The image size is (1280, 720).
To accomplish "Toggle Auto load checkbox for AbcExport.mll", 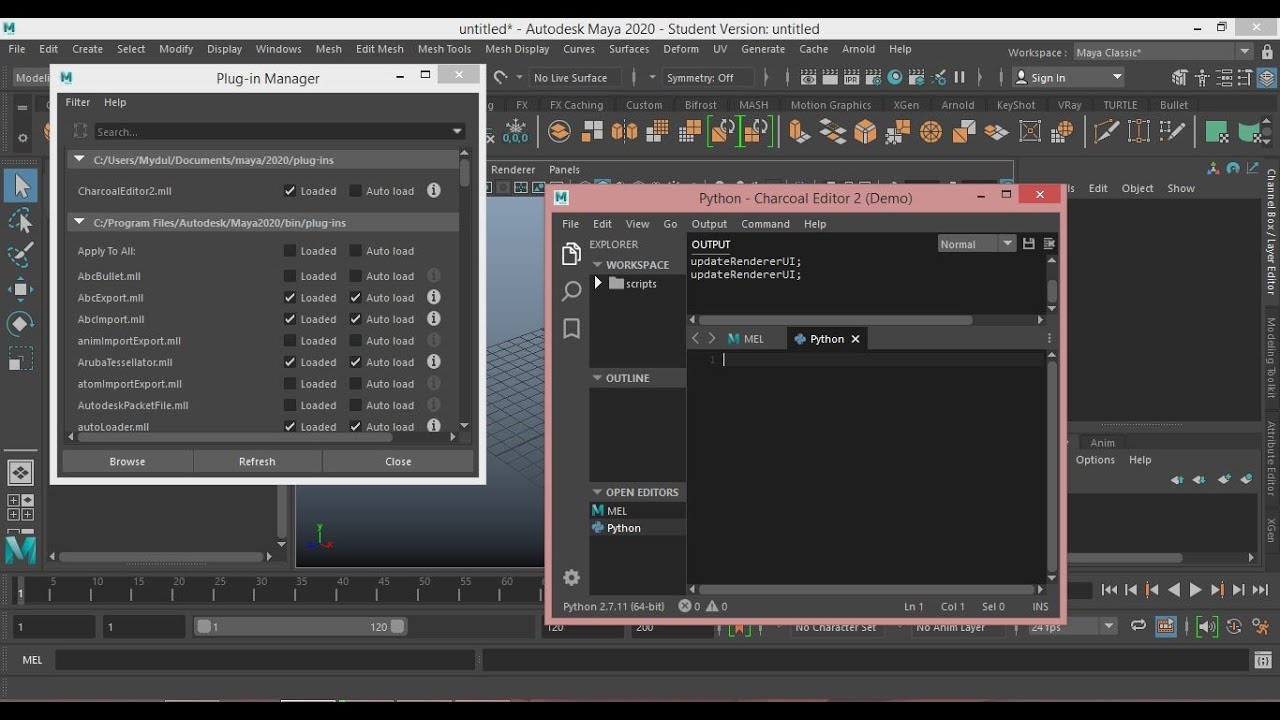I will [355, 298].
